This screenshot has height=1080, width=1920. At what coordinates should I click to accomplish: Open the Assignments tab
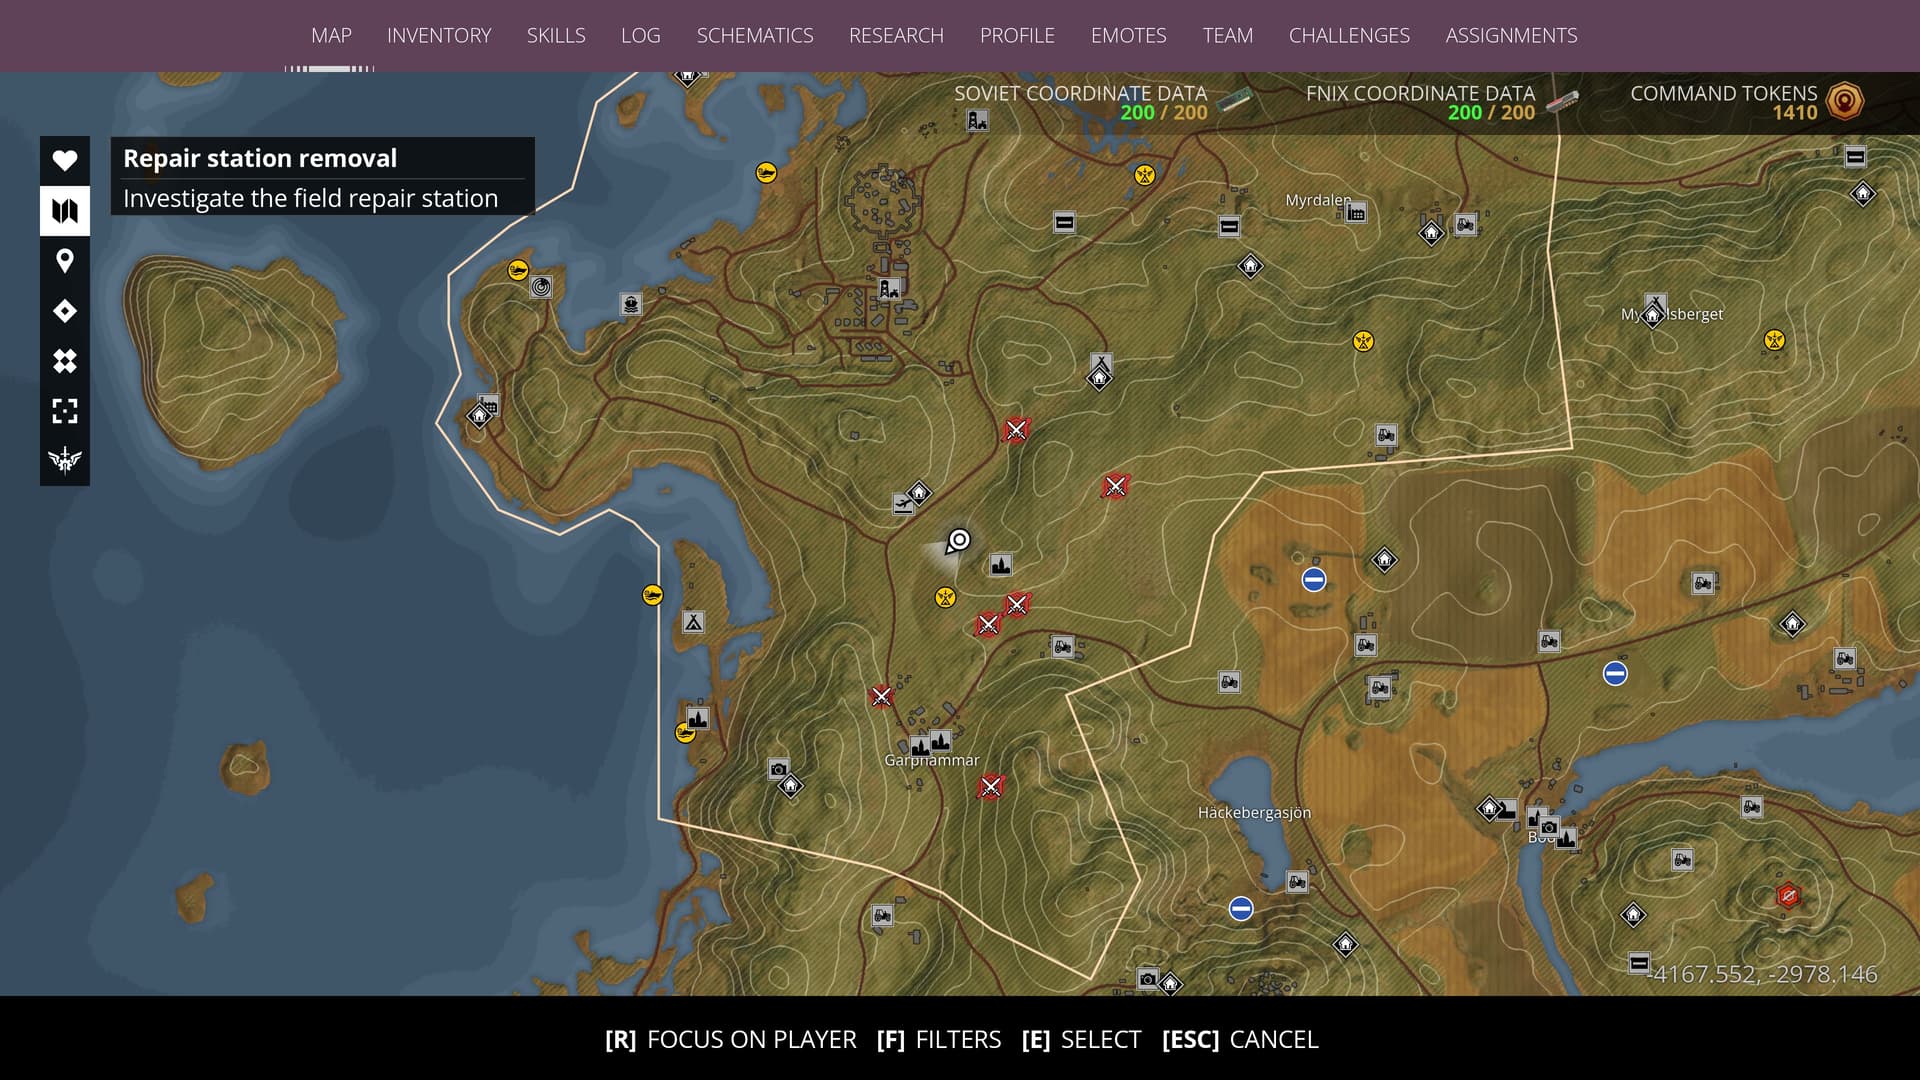pyautogui.click(x=1511, y=35)
